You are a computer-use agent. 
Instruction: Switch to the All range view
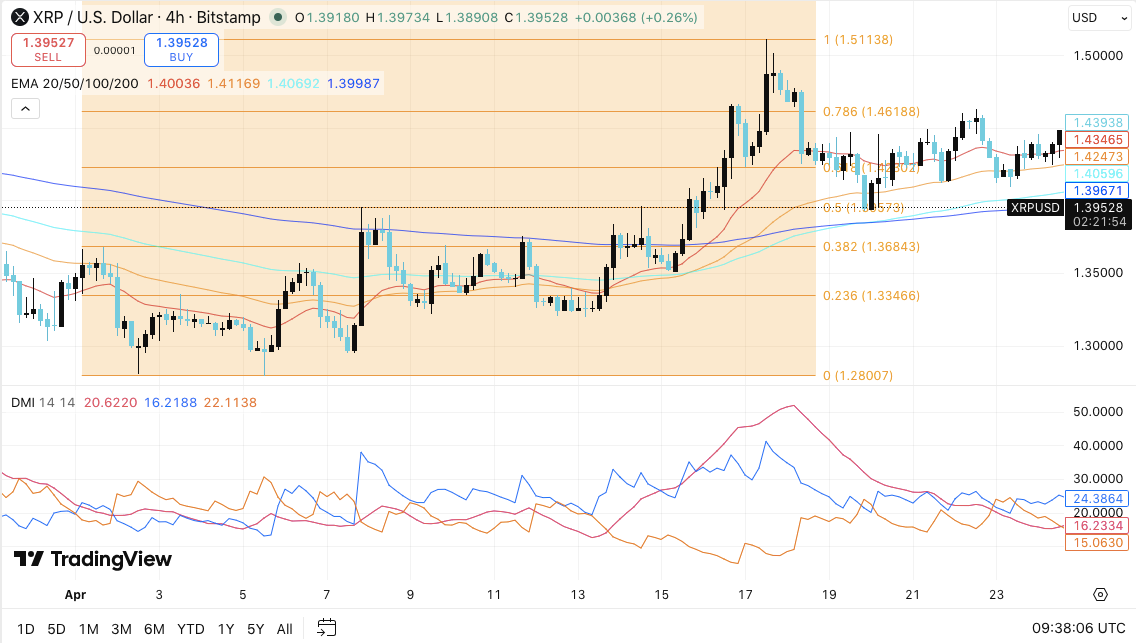[x=284, y=629]
